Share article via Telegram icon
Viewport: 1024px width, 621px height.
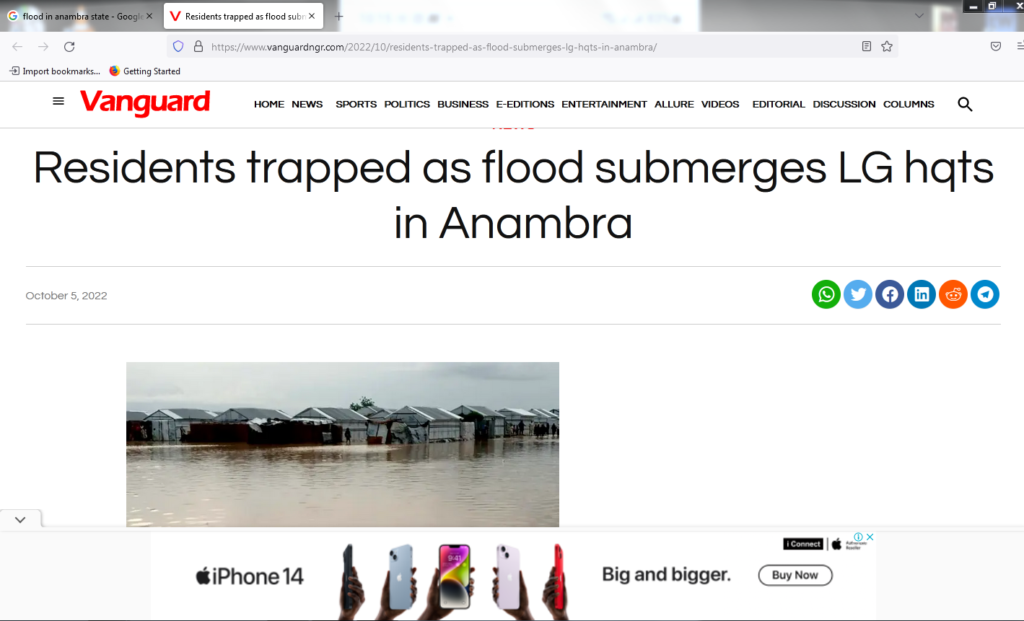tap(985, 295)
